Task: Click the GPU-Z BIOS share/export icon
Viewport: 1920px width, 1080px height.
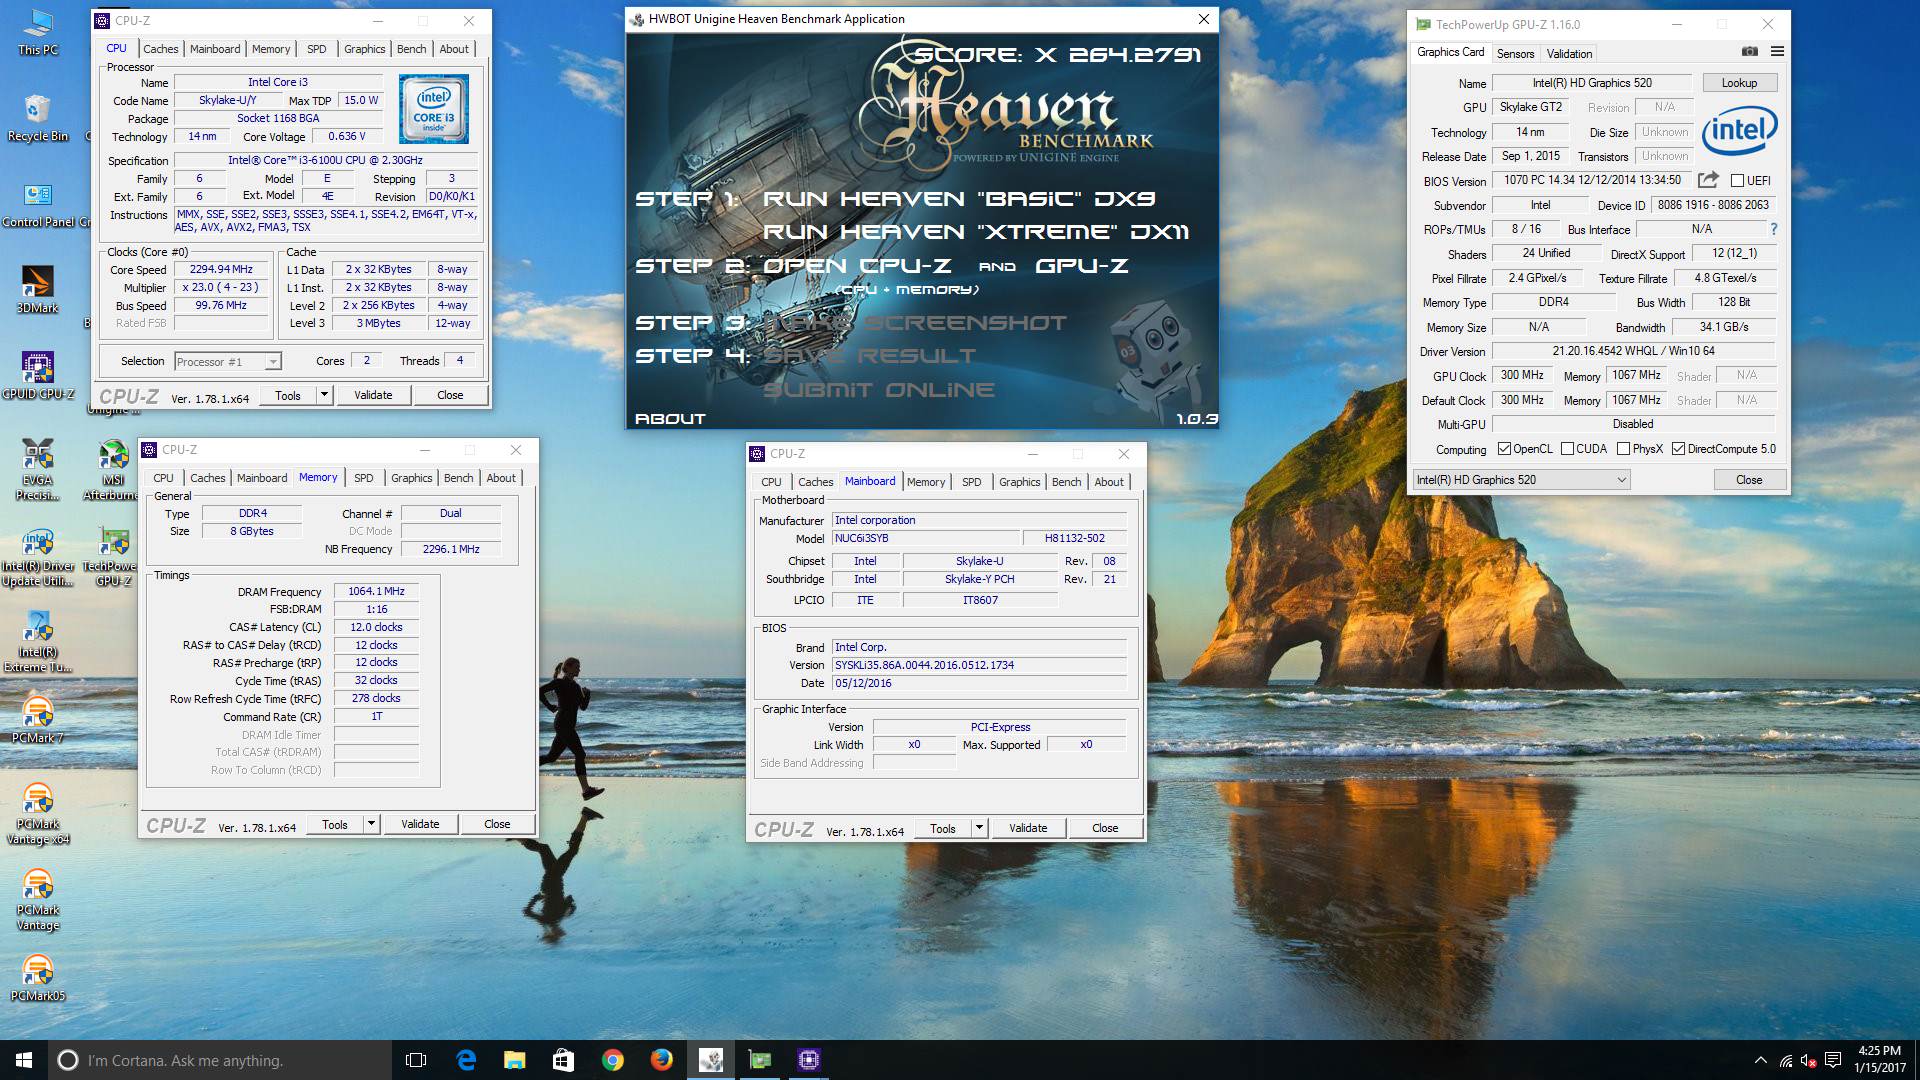Action: point(1708,180)
